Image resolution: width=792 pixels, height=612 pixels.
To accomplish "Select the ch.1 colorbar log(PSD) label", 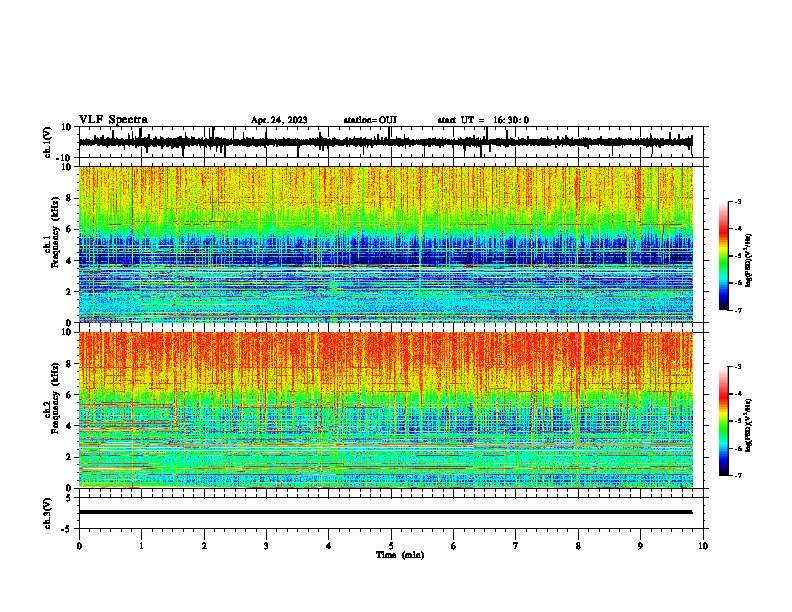I will tap(749, 261).
